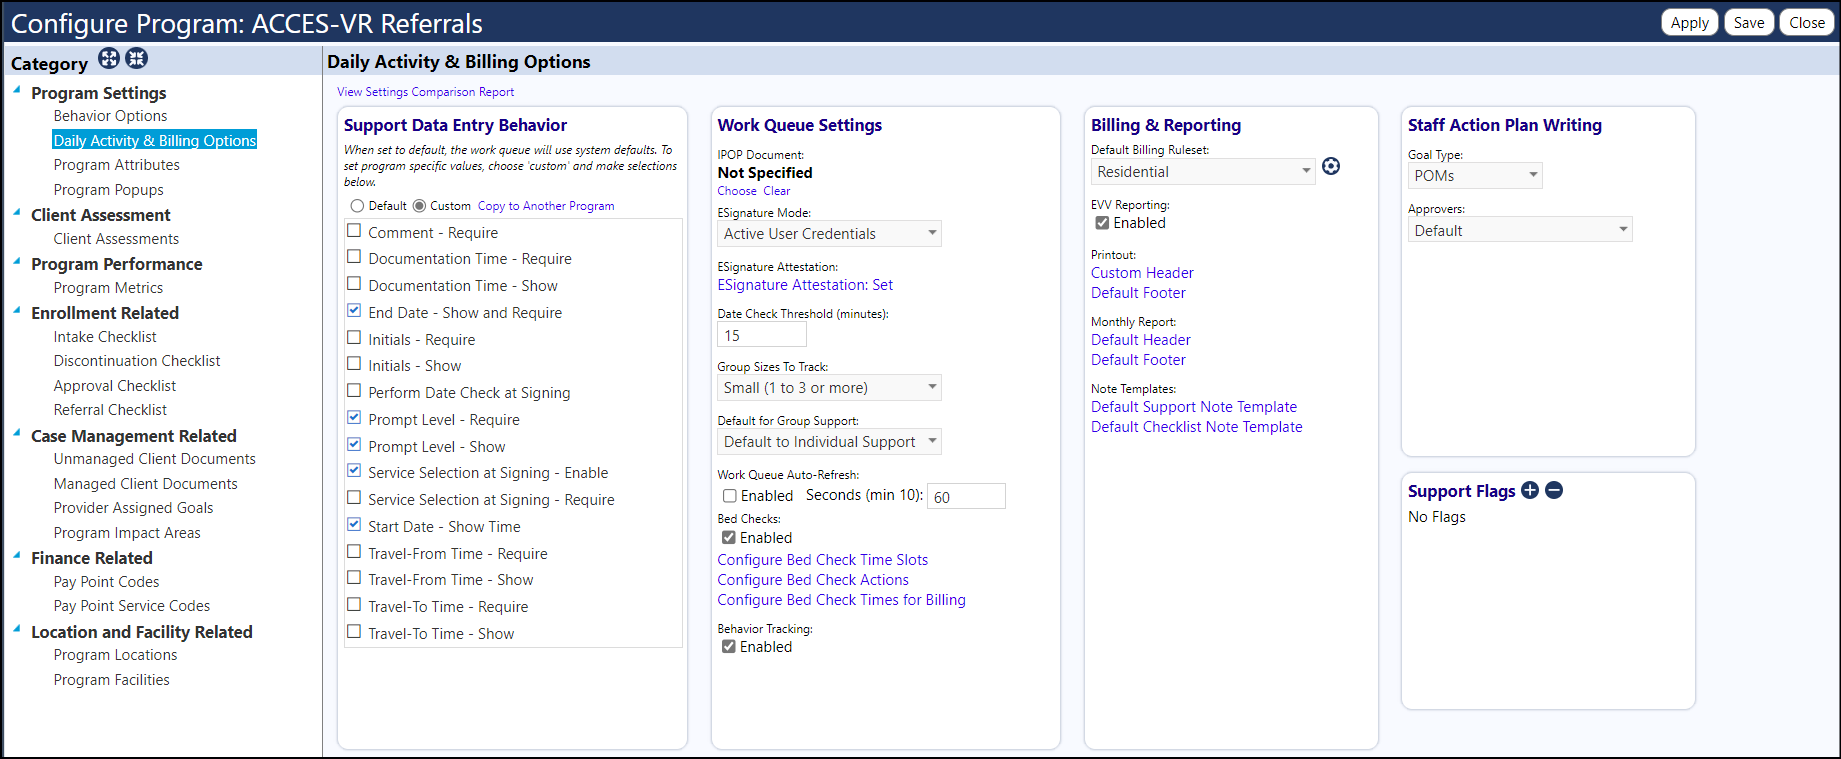The image size is (1841, 759).
Task: Open Default Billing Ruleset dropdown
Action: tap(1203, 172)
